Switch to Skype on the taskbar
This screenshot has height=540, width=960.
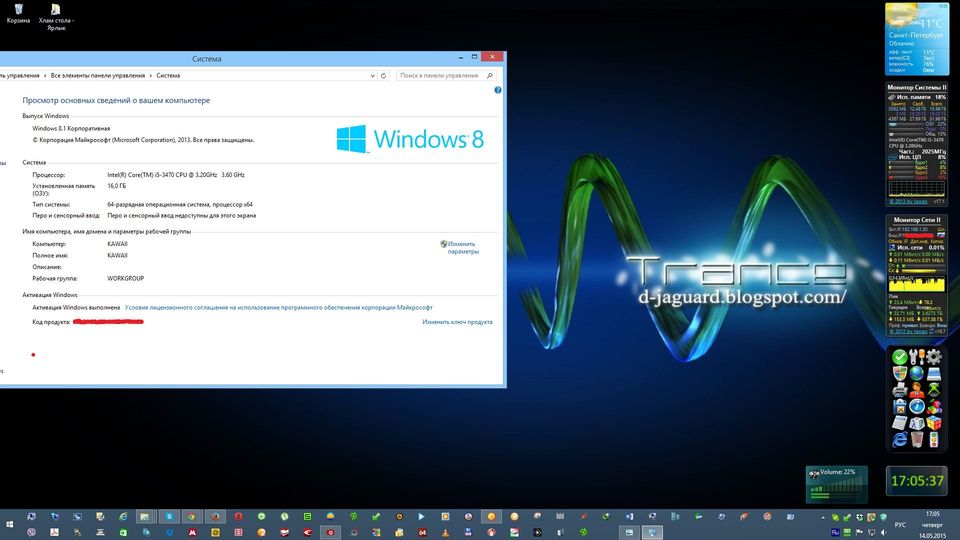click(x=170, y=517)
